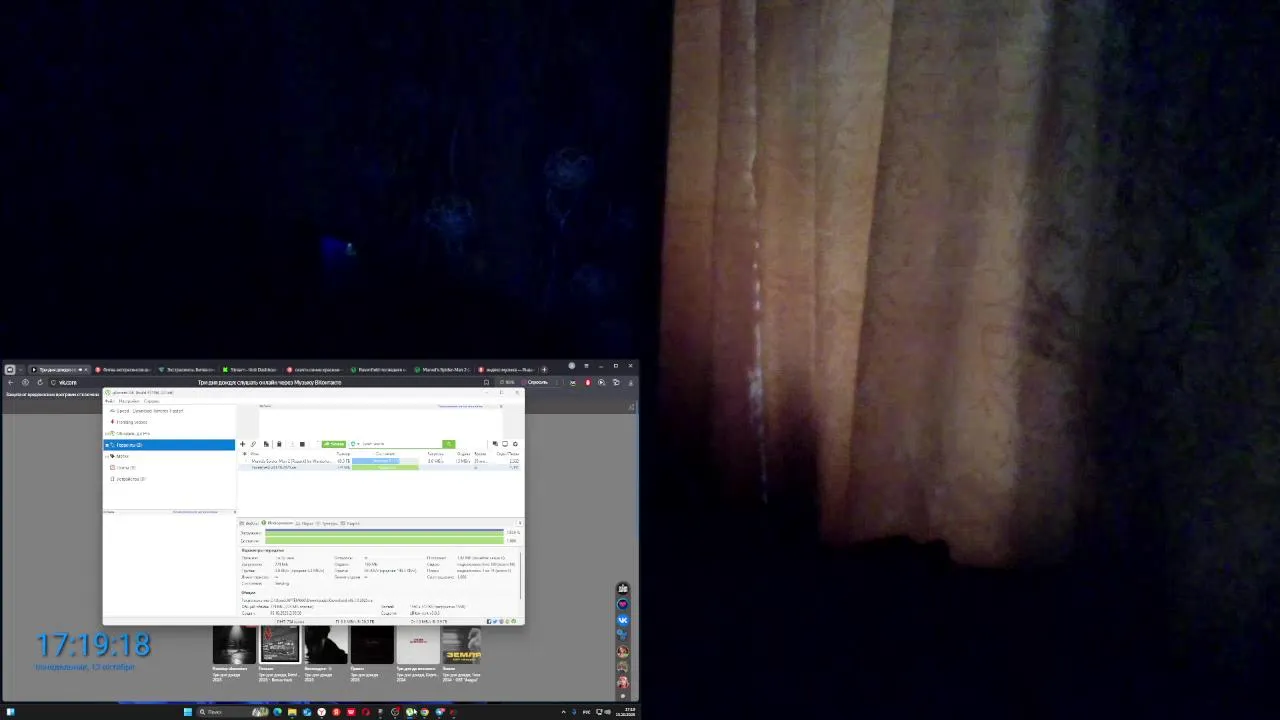Show hidden system tray icons chevron

[x=563, y=712]
